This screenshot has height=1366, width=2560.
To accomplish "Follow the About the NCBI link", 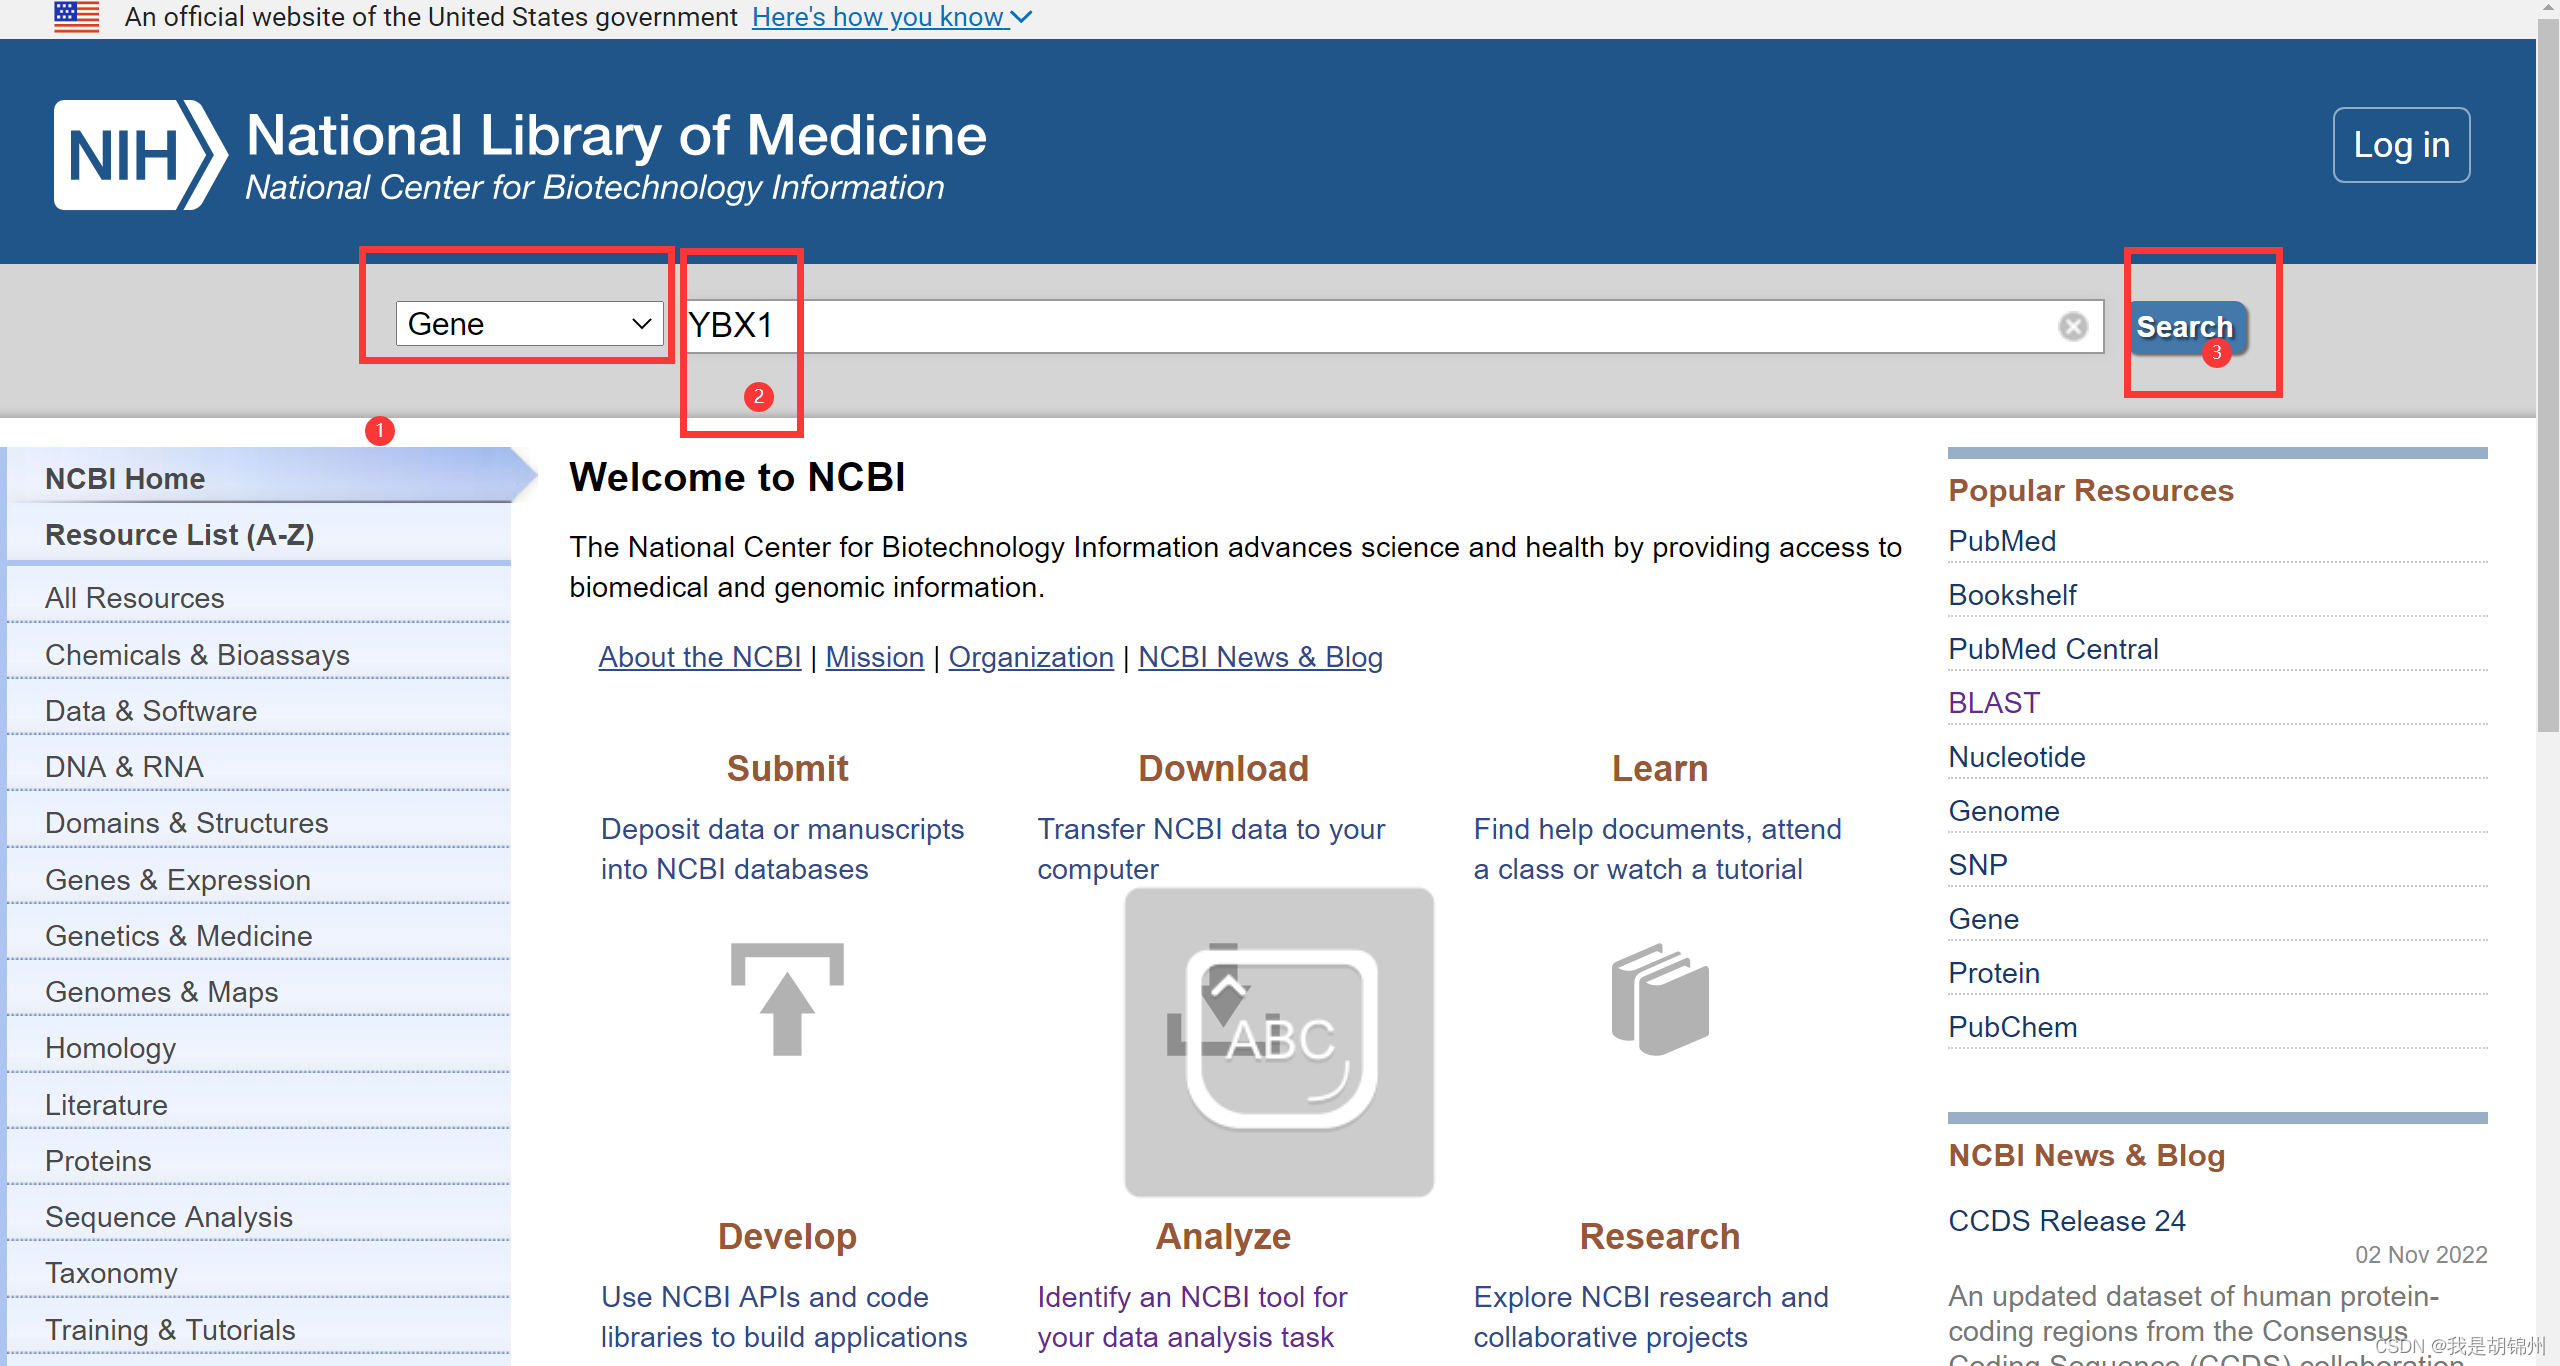I will pos(700,657).
